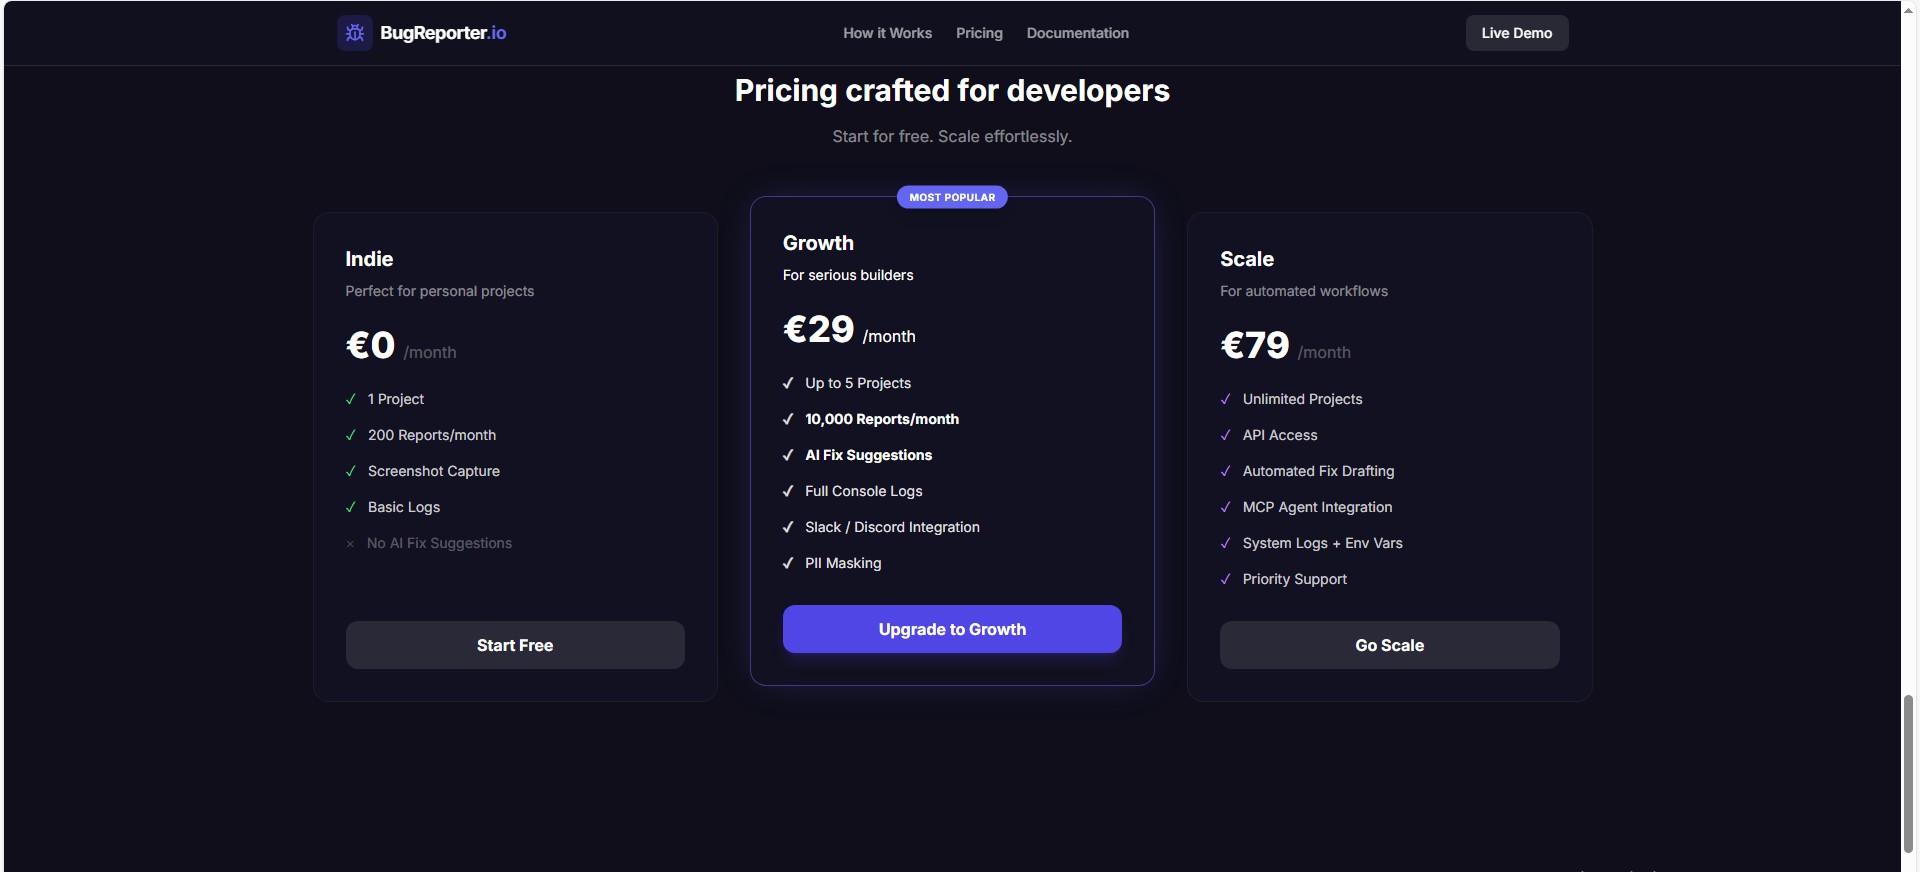Click the BugReporter.io brand name link
The image size is (1920, 872).
(x=443, y=33)
